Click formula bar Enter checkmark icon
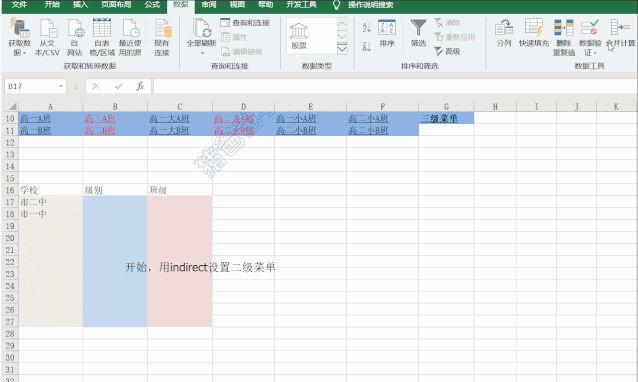Screen dimensions: 638x382 pos(118,86)
